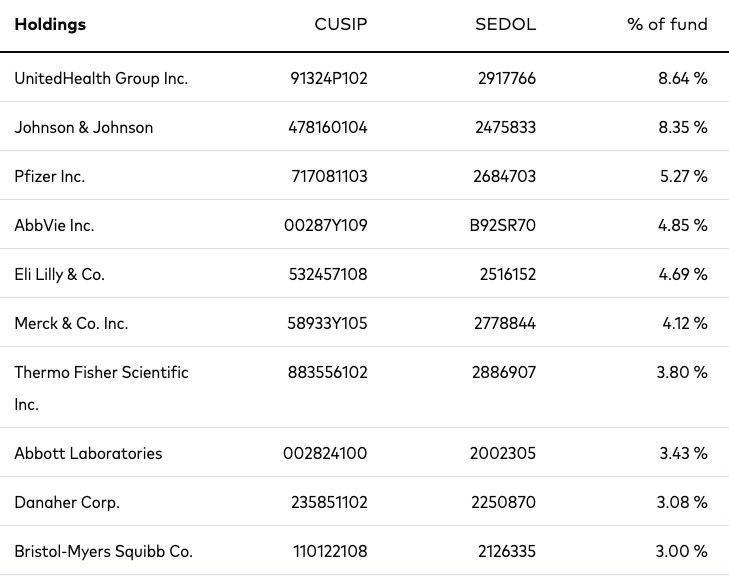The width and height of the screenshot is (729, 582).
Task: Click the % of fund column header
Action: pos(667,24)
